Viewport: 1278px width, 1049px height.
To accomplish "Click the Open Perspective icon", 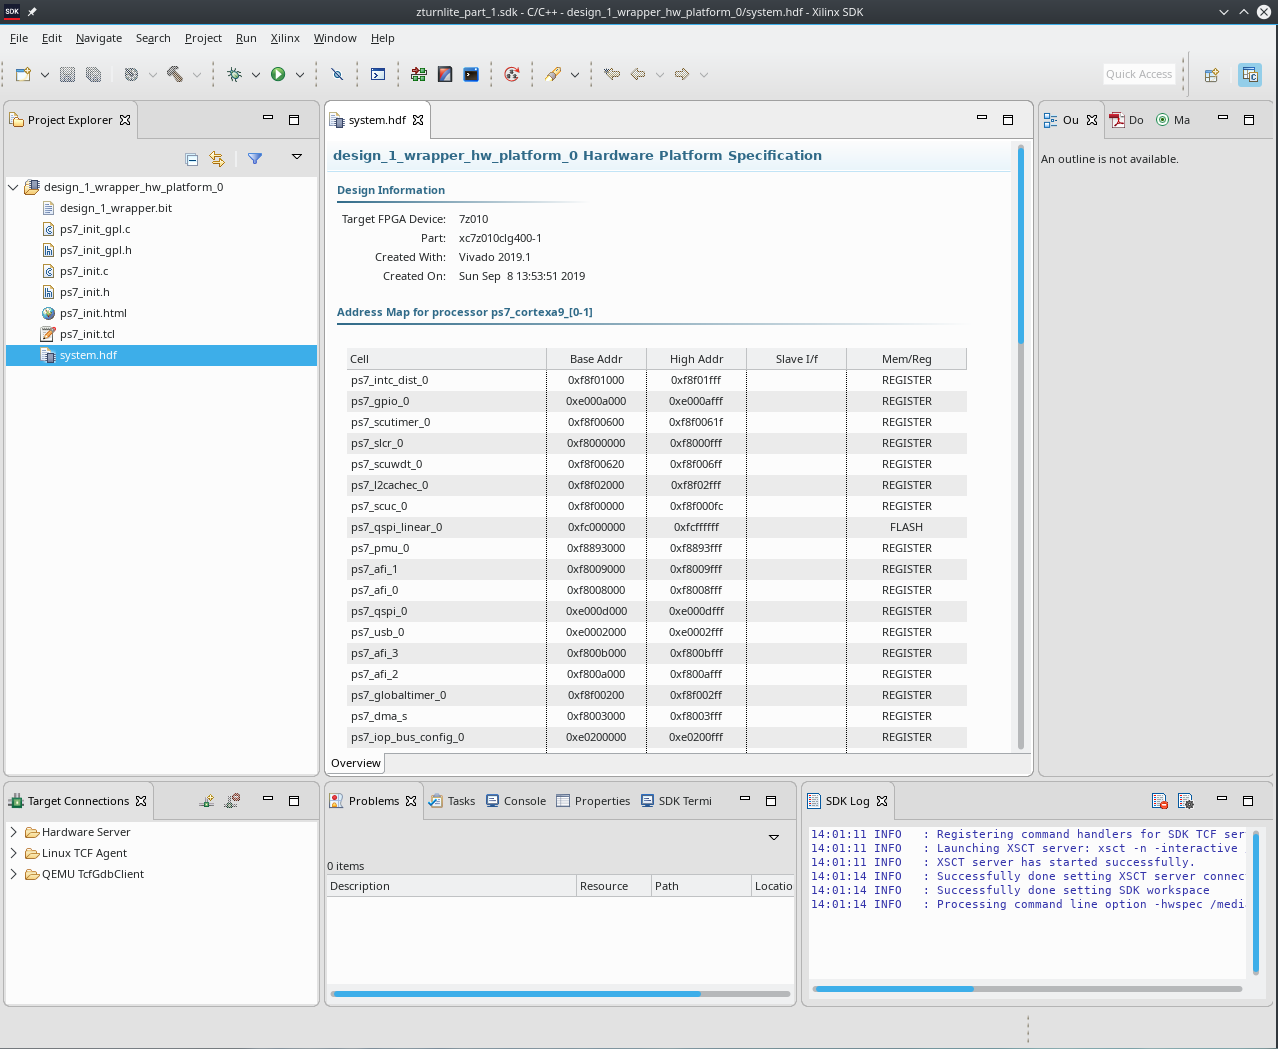I will coord(1212,75).
